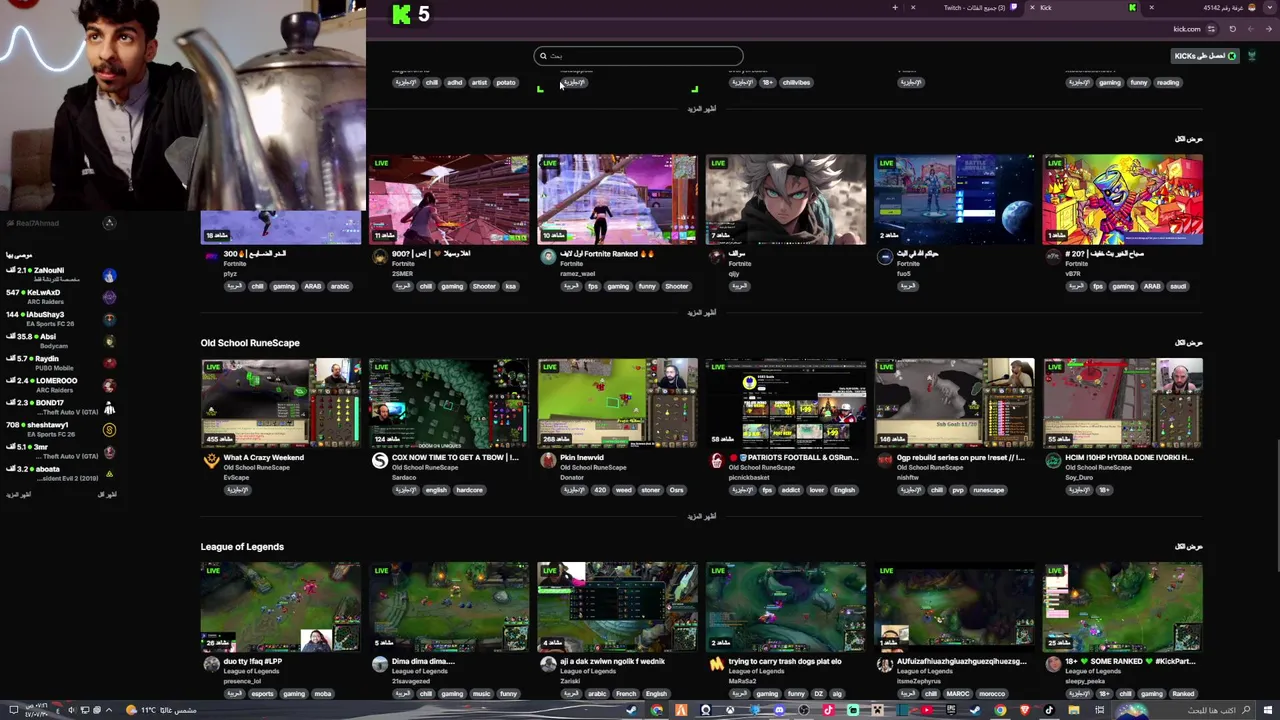Screen dimensions: 1280x720
Task: Open trying to carry trash dogs thumbnail
Action: point(786,607)
